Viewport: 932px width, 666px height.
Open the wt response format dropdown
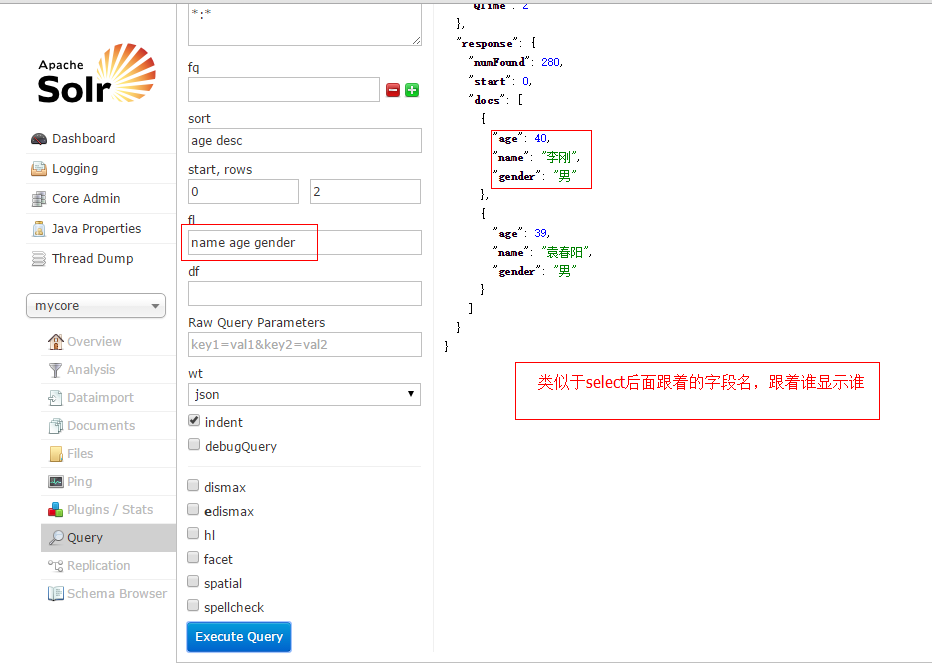(303, 394)
